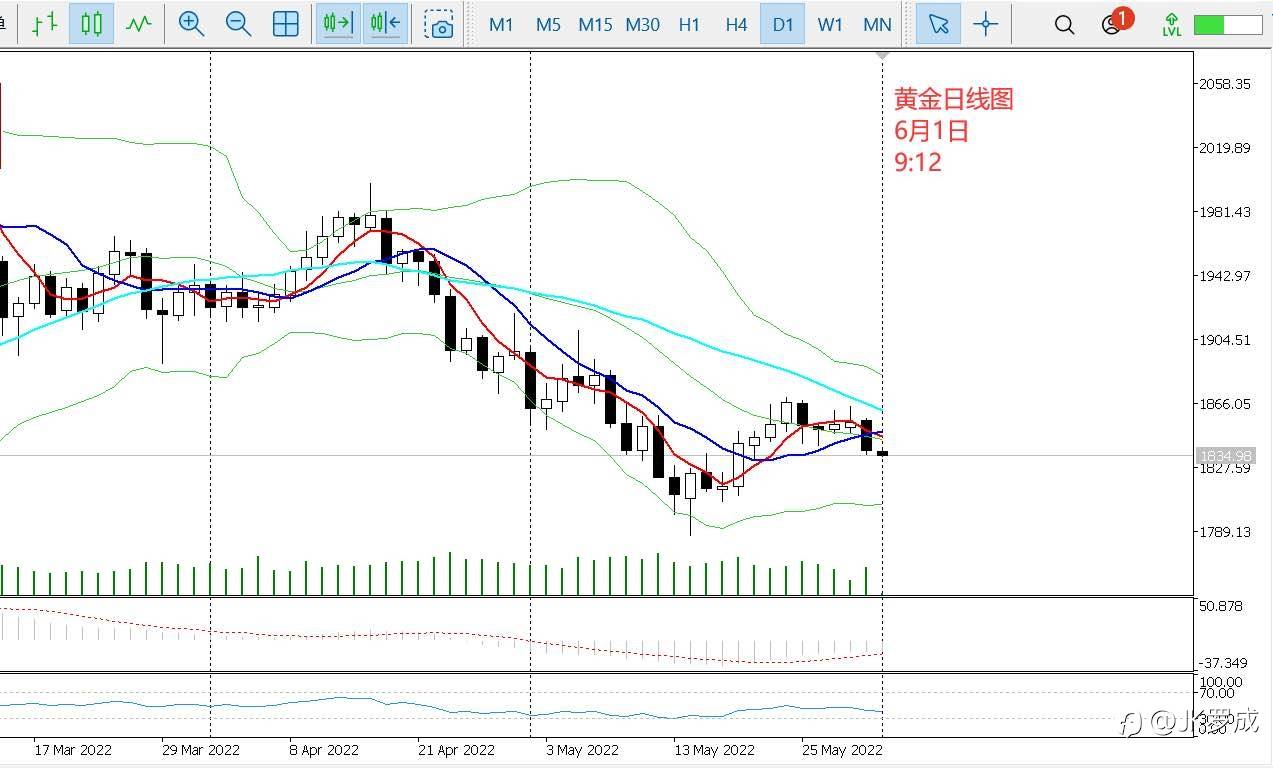This screenshot has height=768, width=1273.
Task: Select H4 timeframe
Action: (736, 24)
